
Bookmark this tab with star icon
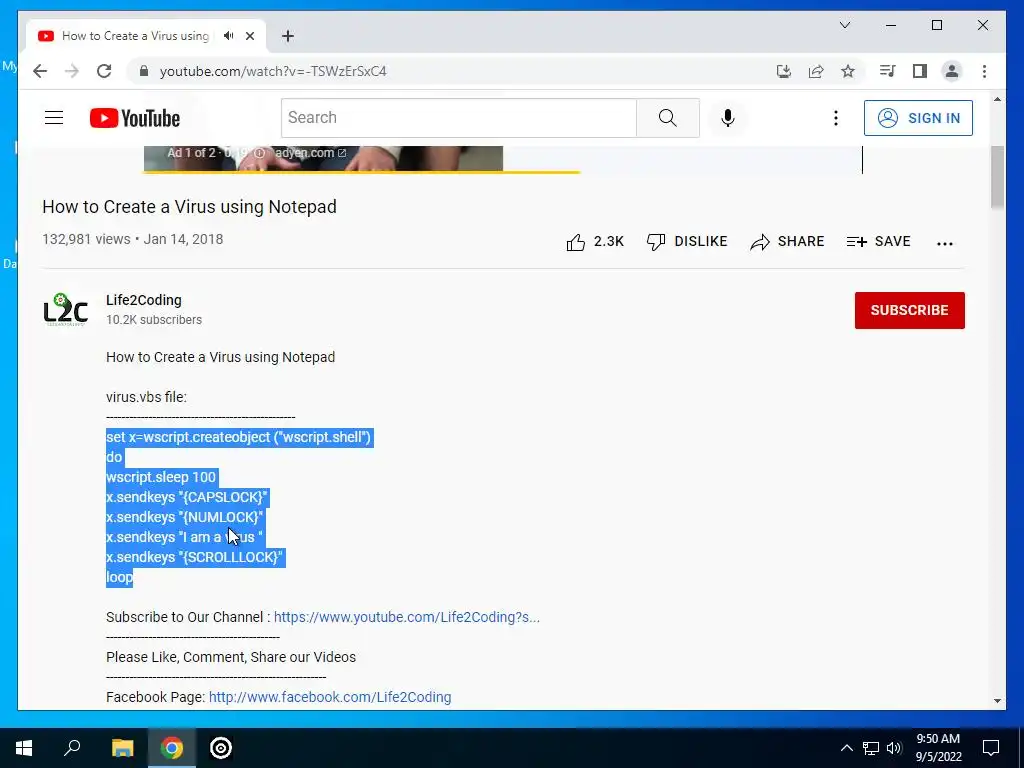[848, 71]
